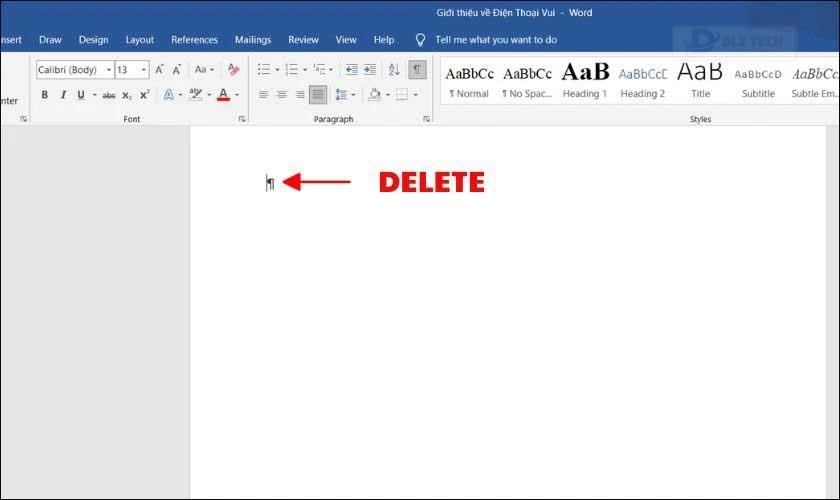
Task: Create multilevel list
Action: [320, 69]
